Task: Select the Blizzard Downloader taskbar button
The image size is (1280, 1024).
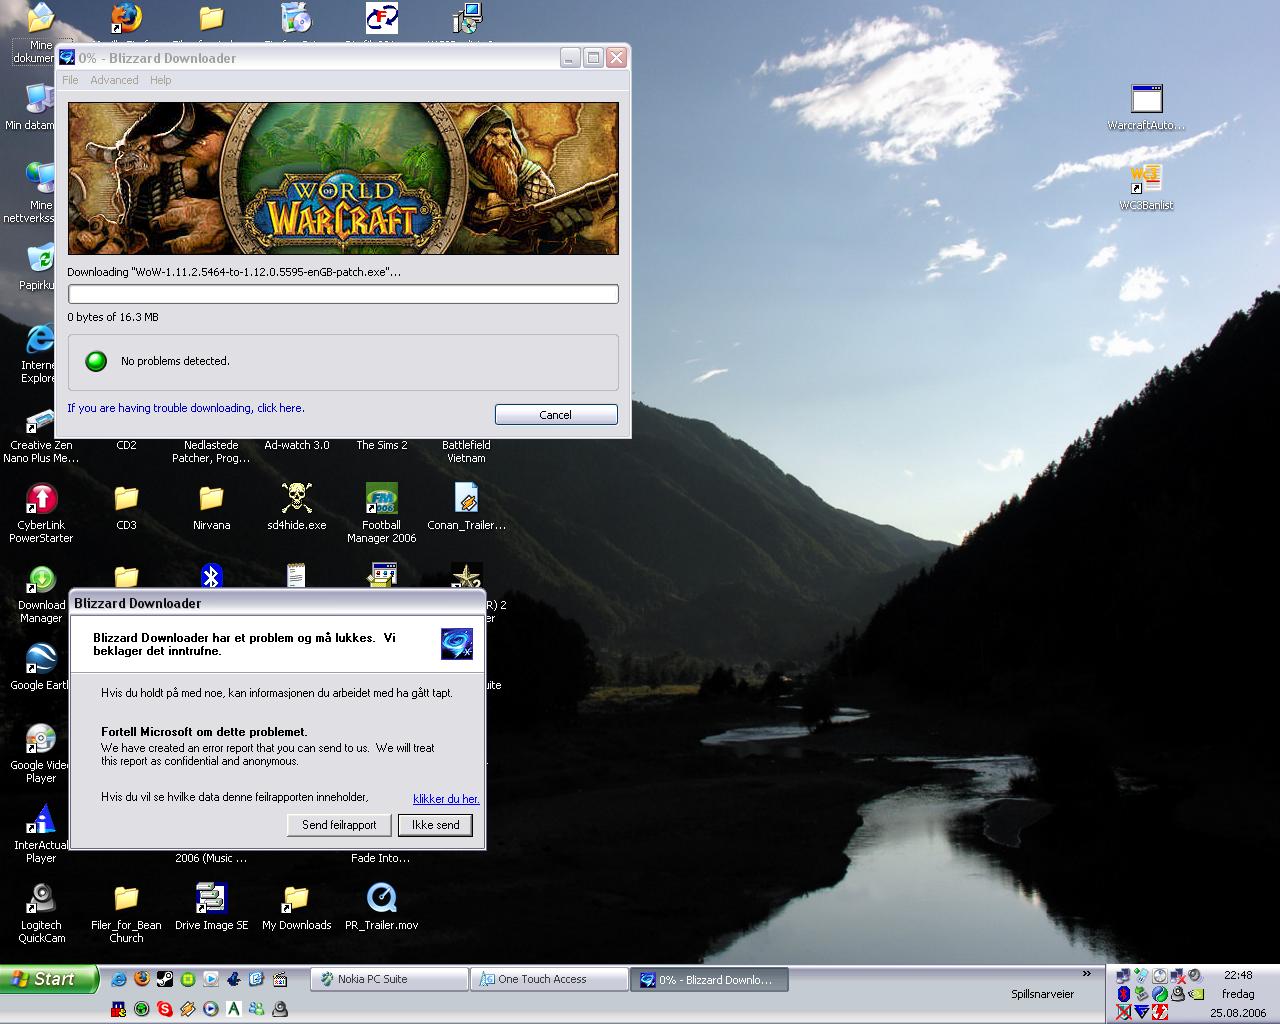Action: pyautogui.click(x=709, y=980)
